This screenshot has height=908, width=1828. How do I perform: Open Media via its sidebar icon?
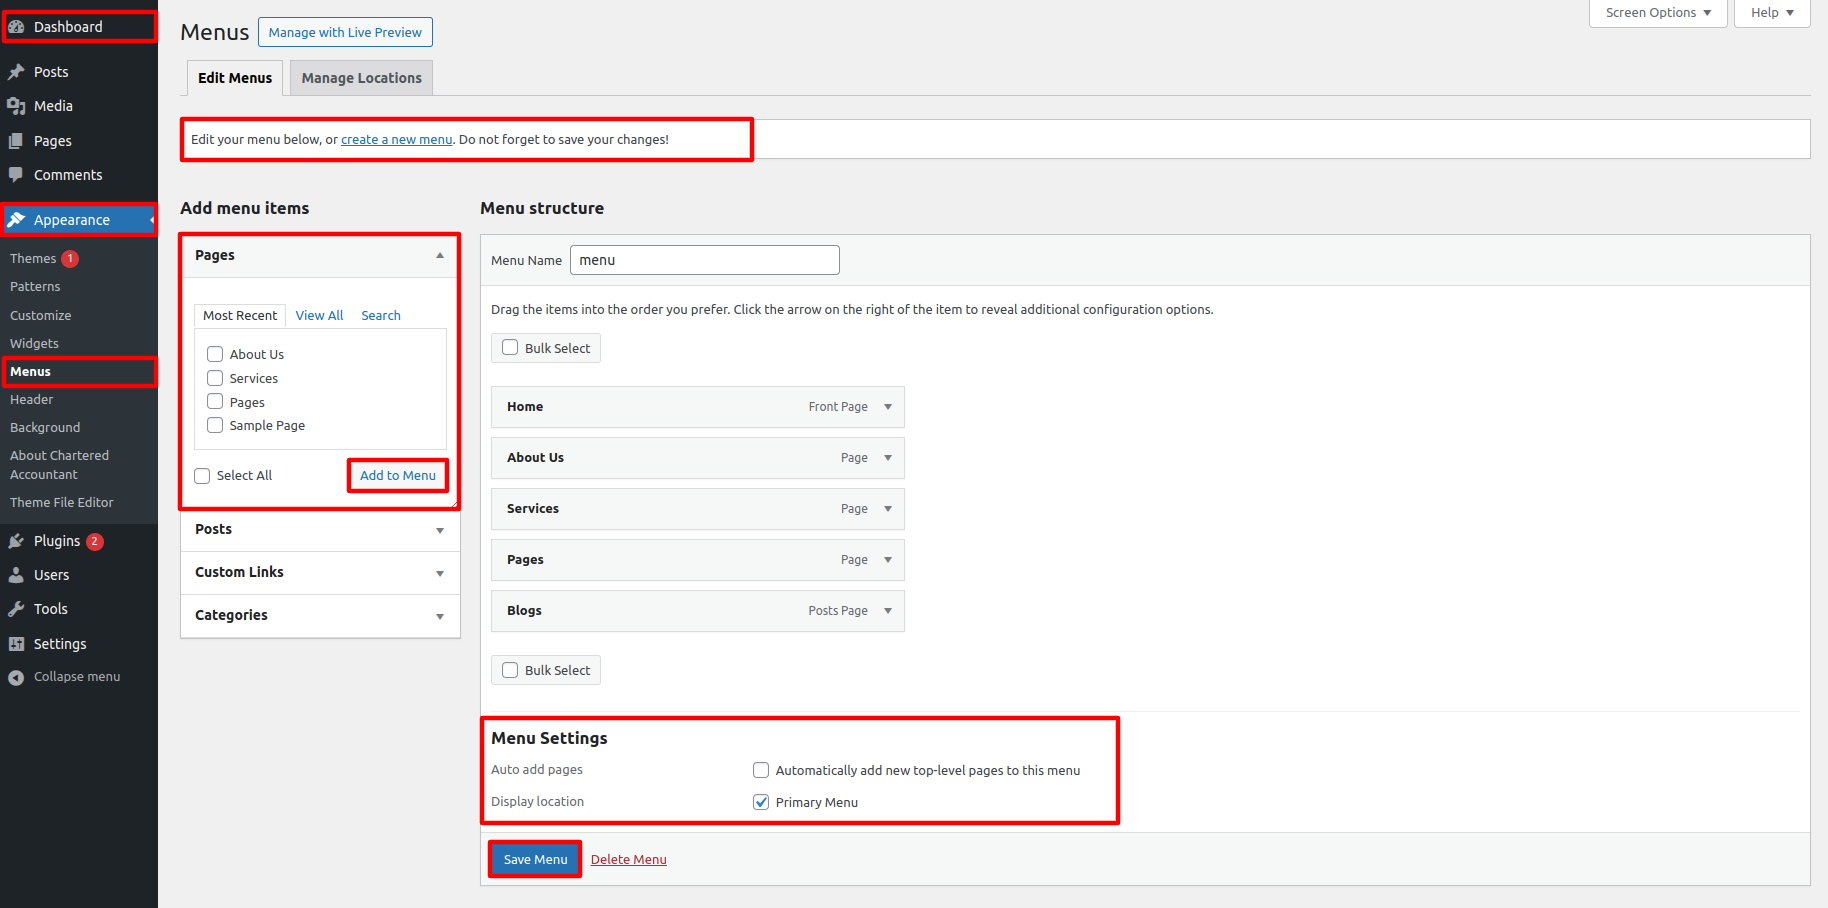16,106
